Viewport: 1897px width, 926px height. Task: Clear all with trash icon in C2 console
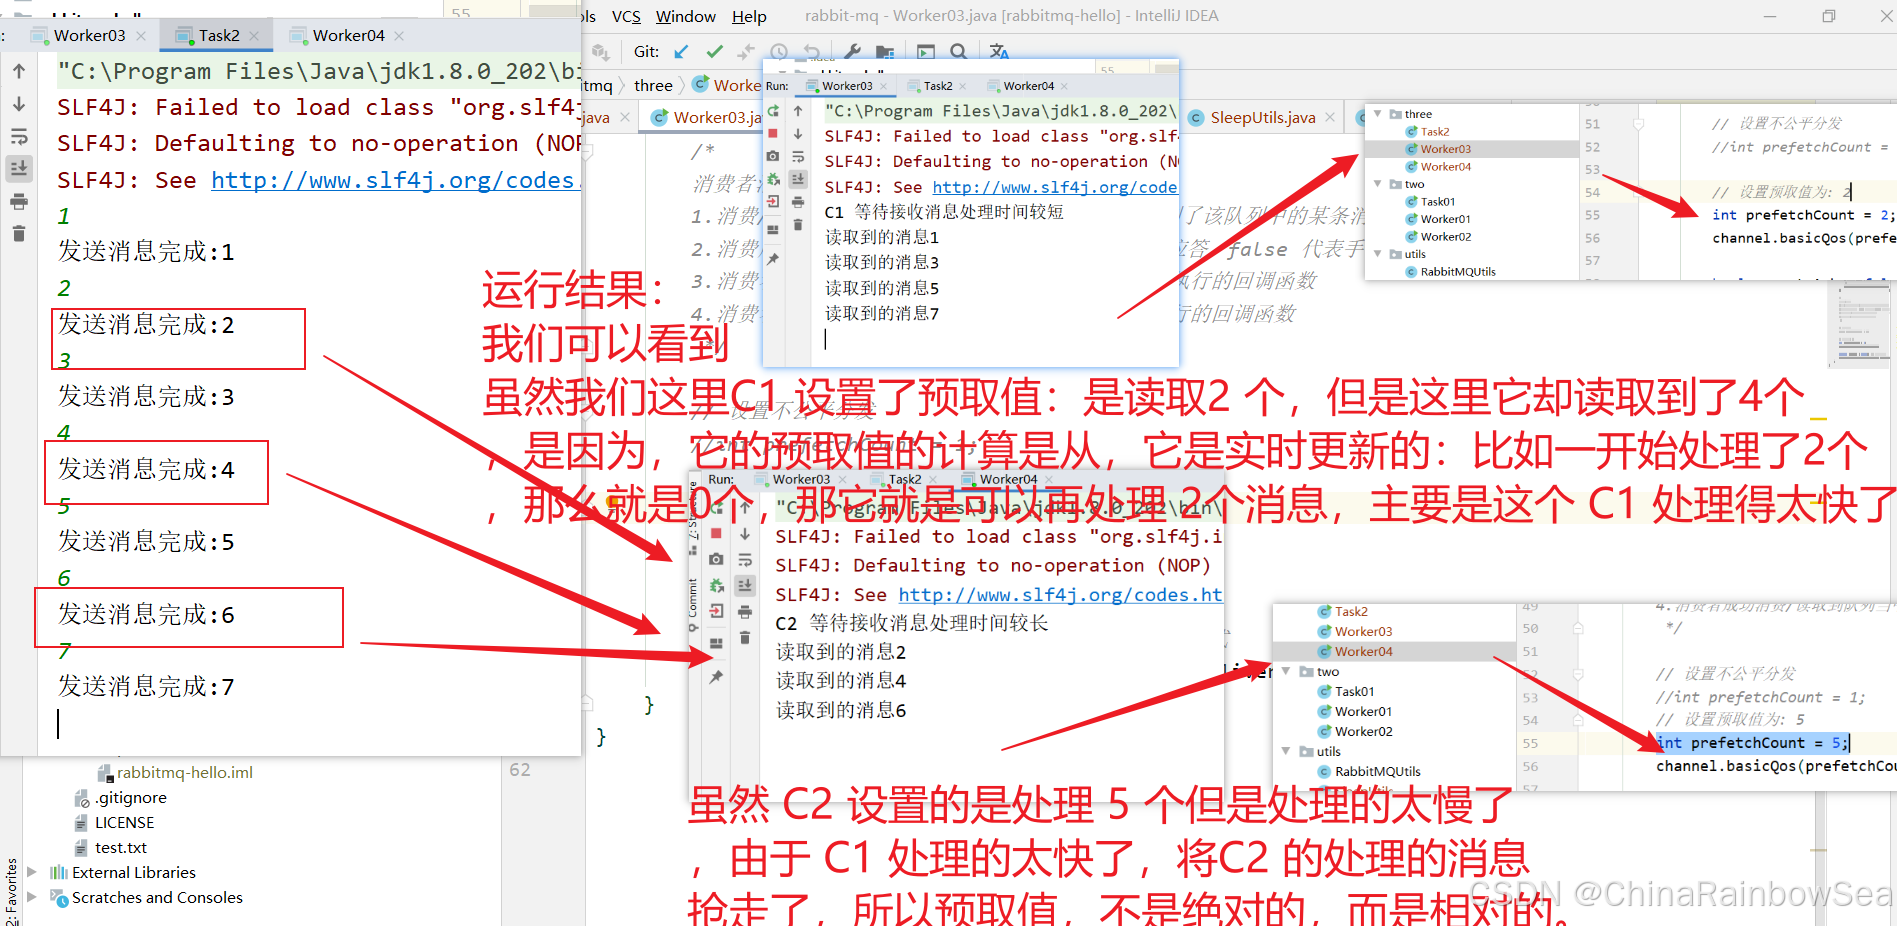click(745, 637)
